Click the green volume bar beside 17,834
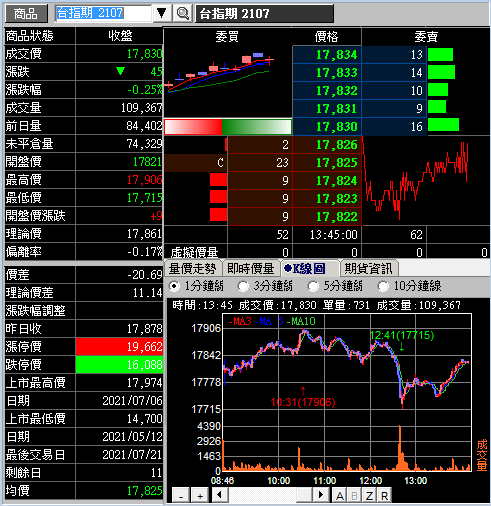The height and width of the screenshot is (506, 491). click(x=440, y=55)
